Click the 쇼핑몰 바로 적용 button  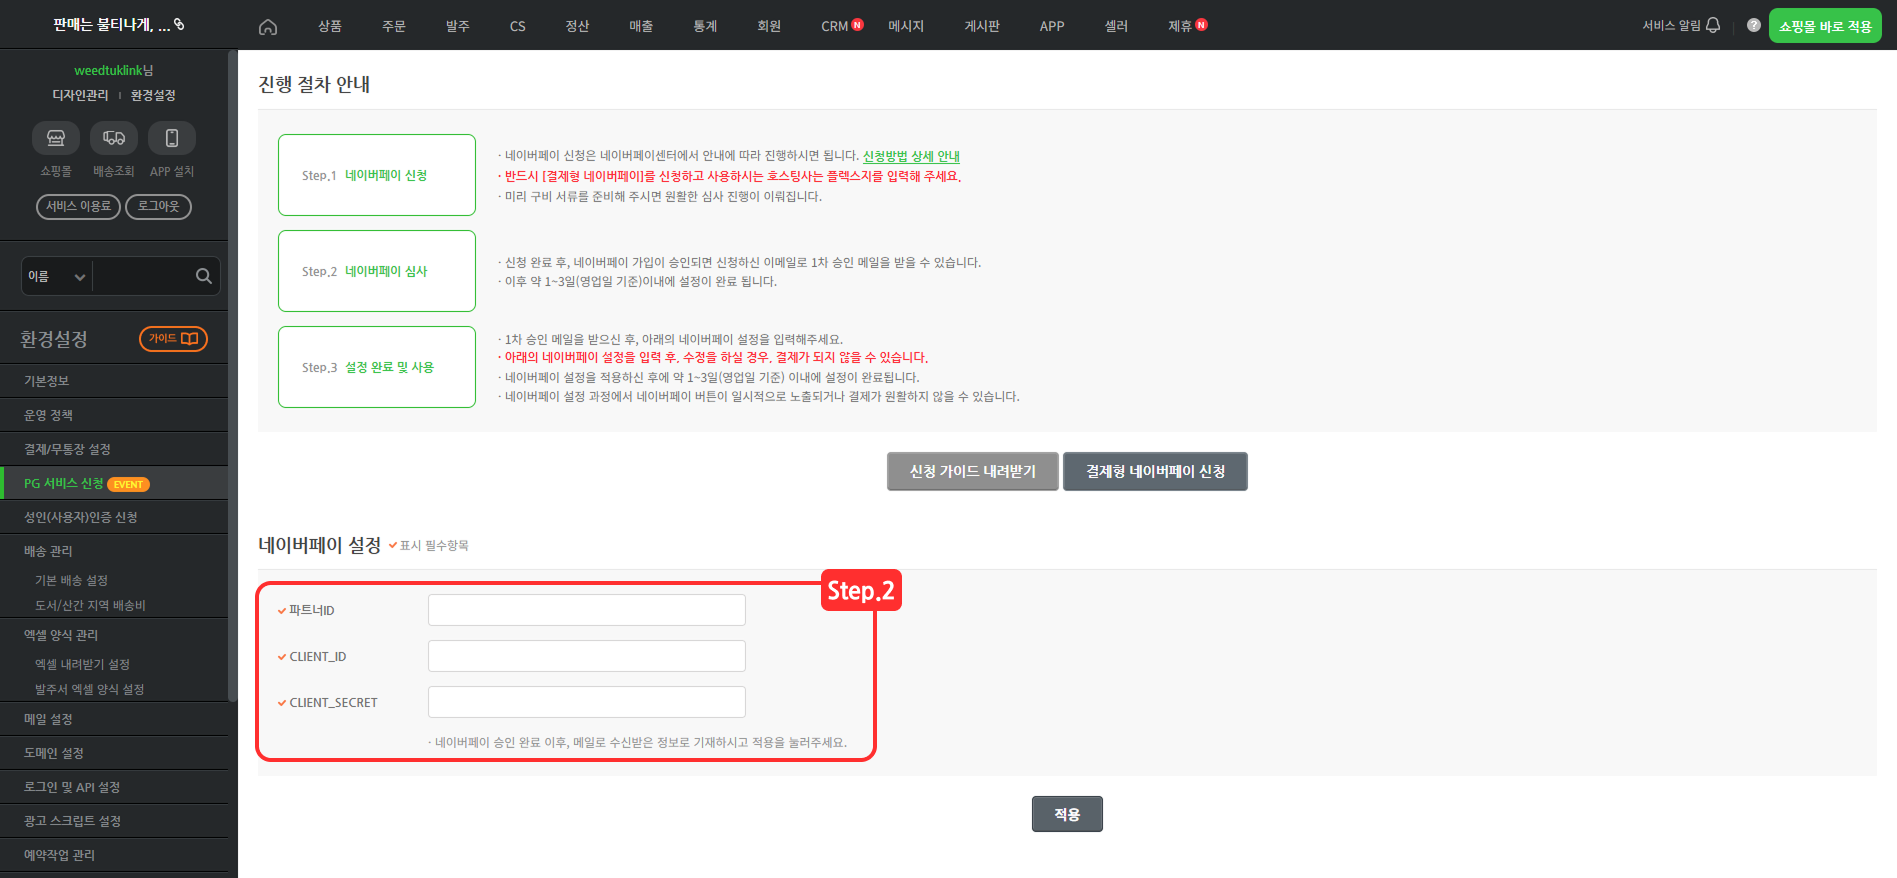coord(1825,26)
